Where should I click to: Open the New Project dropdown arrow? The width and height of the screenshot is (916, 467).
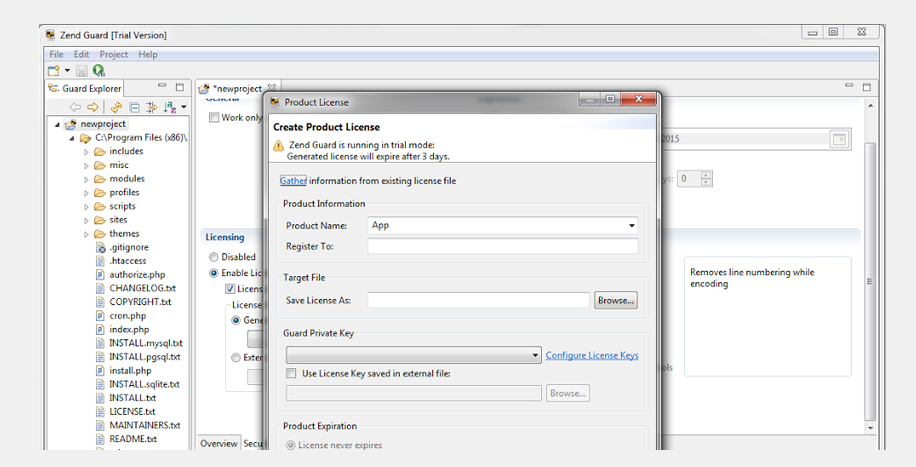tap(67, 71)
